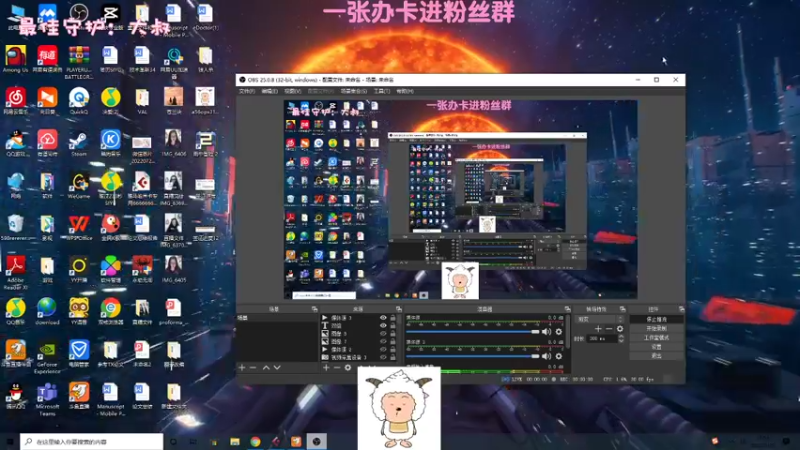The width and height of the screenshot is (800, 450).
Task: Lock the 视频采集设备 3 source
Action: [x=393, y=357]
